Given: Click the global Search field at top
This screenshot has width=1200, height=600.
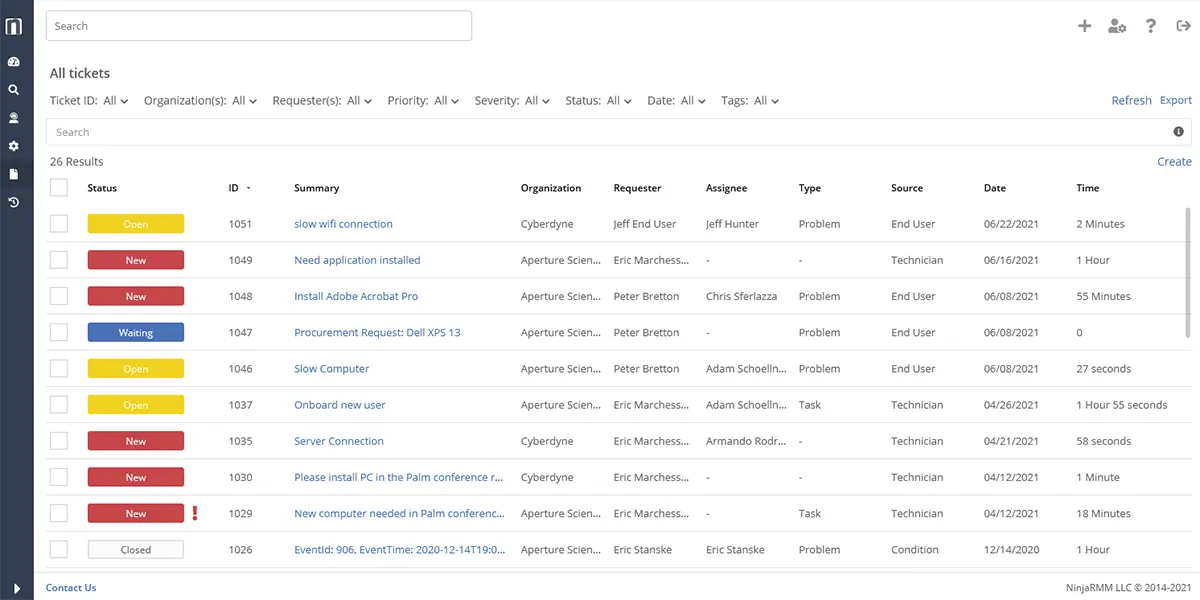Looking at the screenshot, I should (x=258, y=26).
